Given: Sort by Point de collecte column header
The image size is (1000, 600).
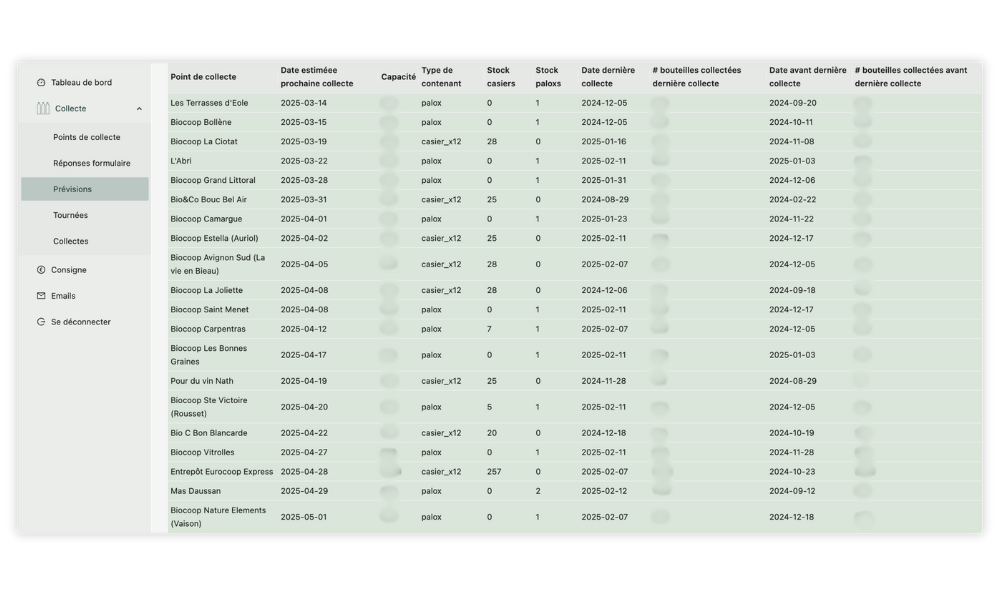Looking at the screenshot, I should tap(203, 77).
